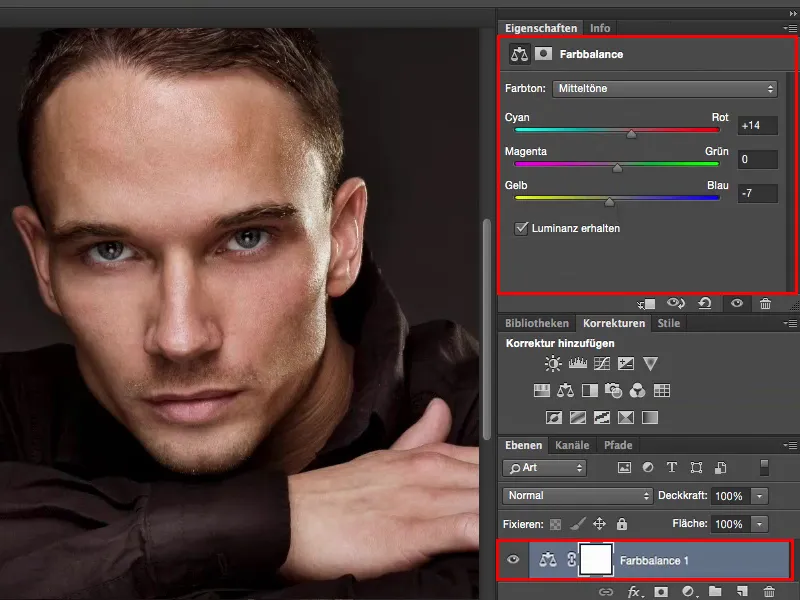The image size is (800, 600).
Task: Switch to the Eigenschaften tab
Action: click(x=541, y=29)
